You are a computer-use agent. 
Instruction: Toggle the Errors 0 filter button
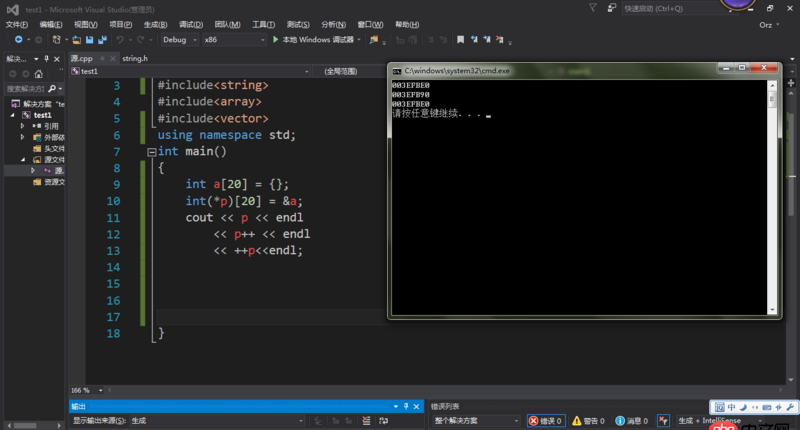pos(546,420)
